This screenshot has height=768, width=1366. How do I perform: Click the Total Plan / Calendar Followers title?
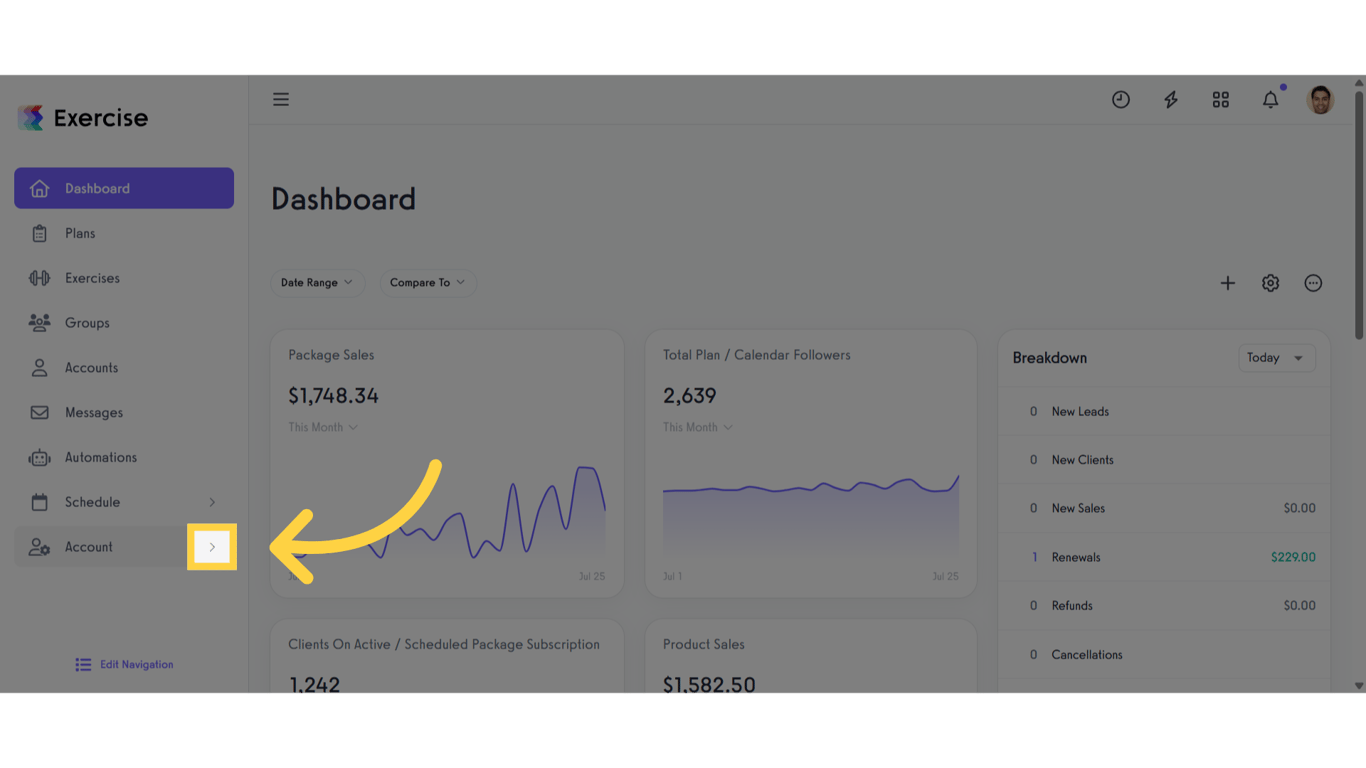(x=757, y=355)
